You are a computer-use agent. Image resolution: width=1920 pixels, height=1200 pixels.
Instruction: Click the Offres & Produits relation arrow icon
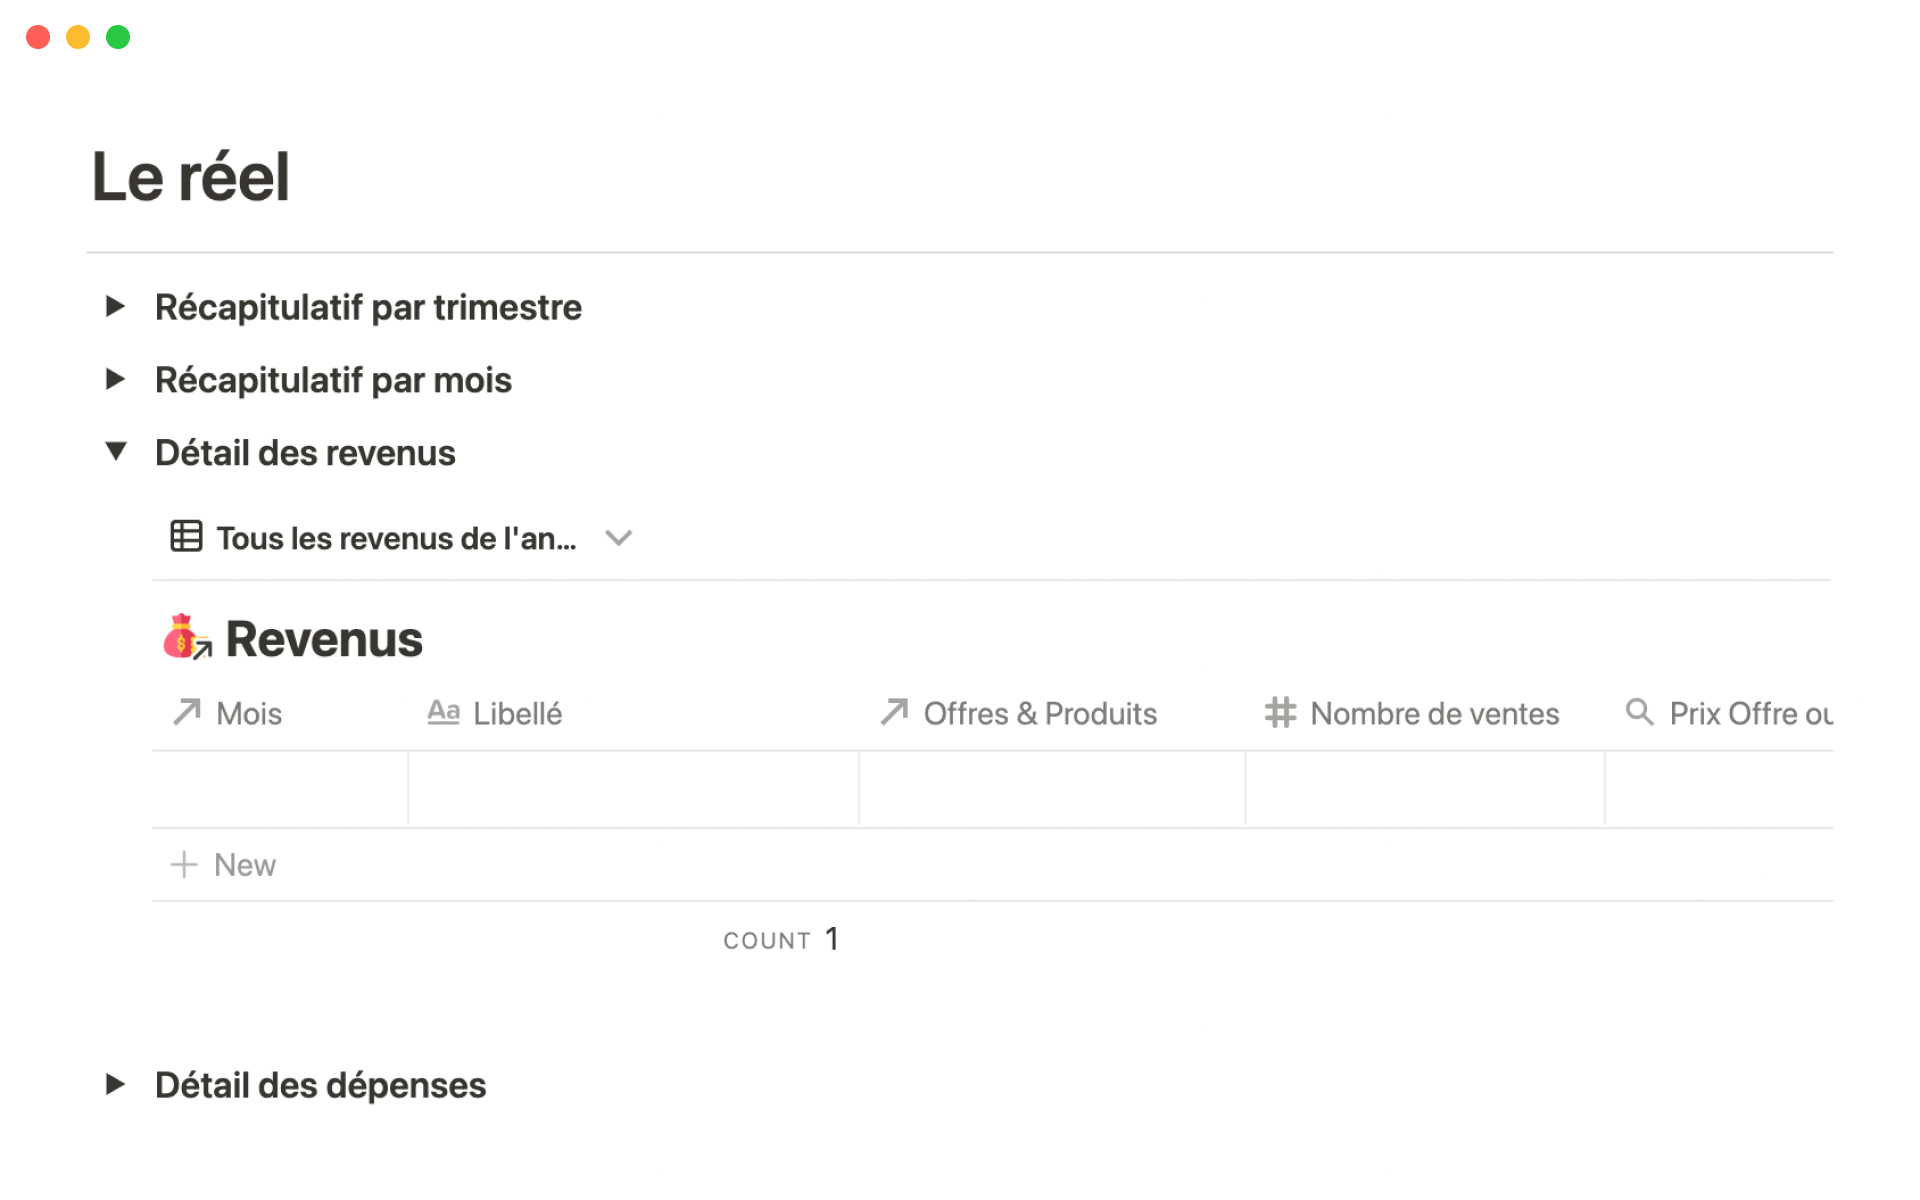894,713
